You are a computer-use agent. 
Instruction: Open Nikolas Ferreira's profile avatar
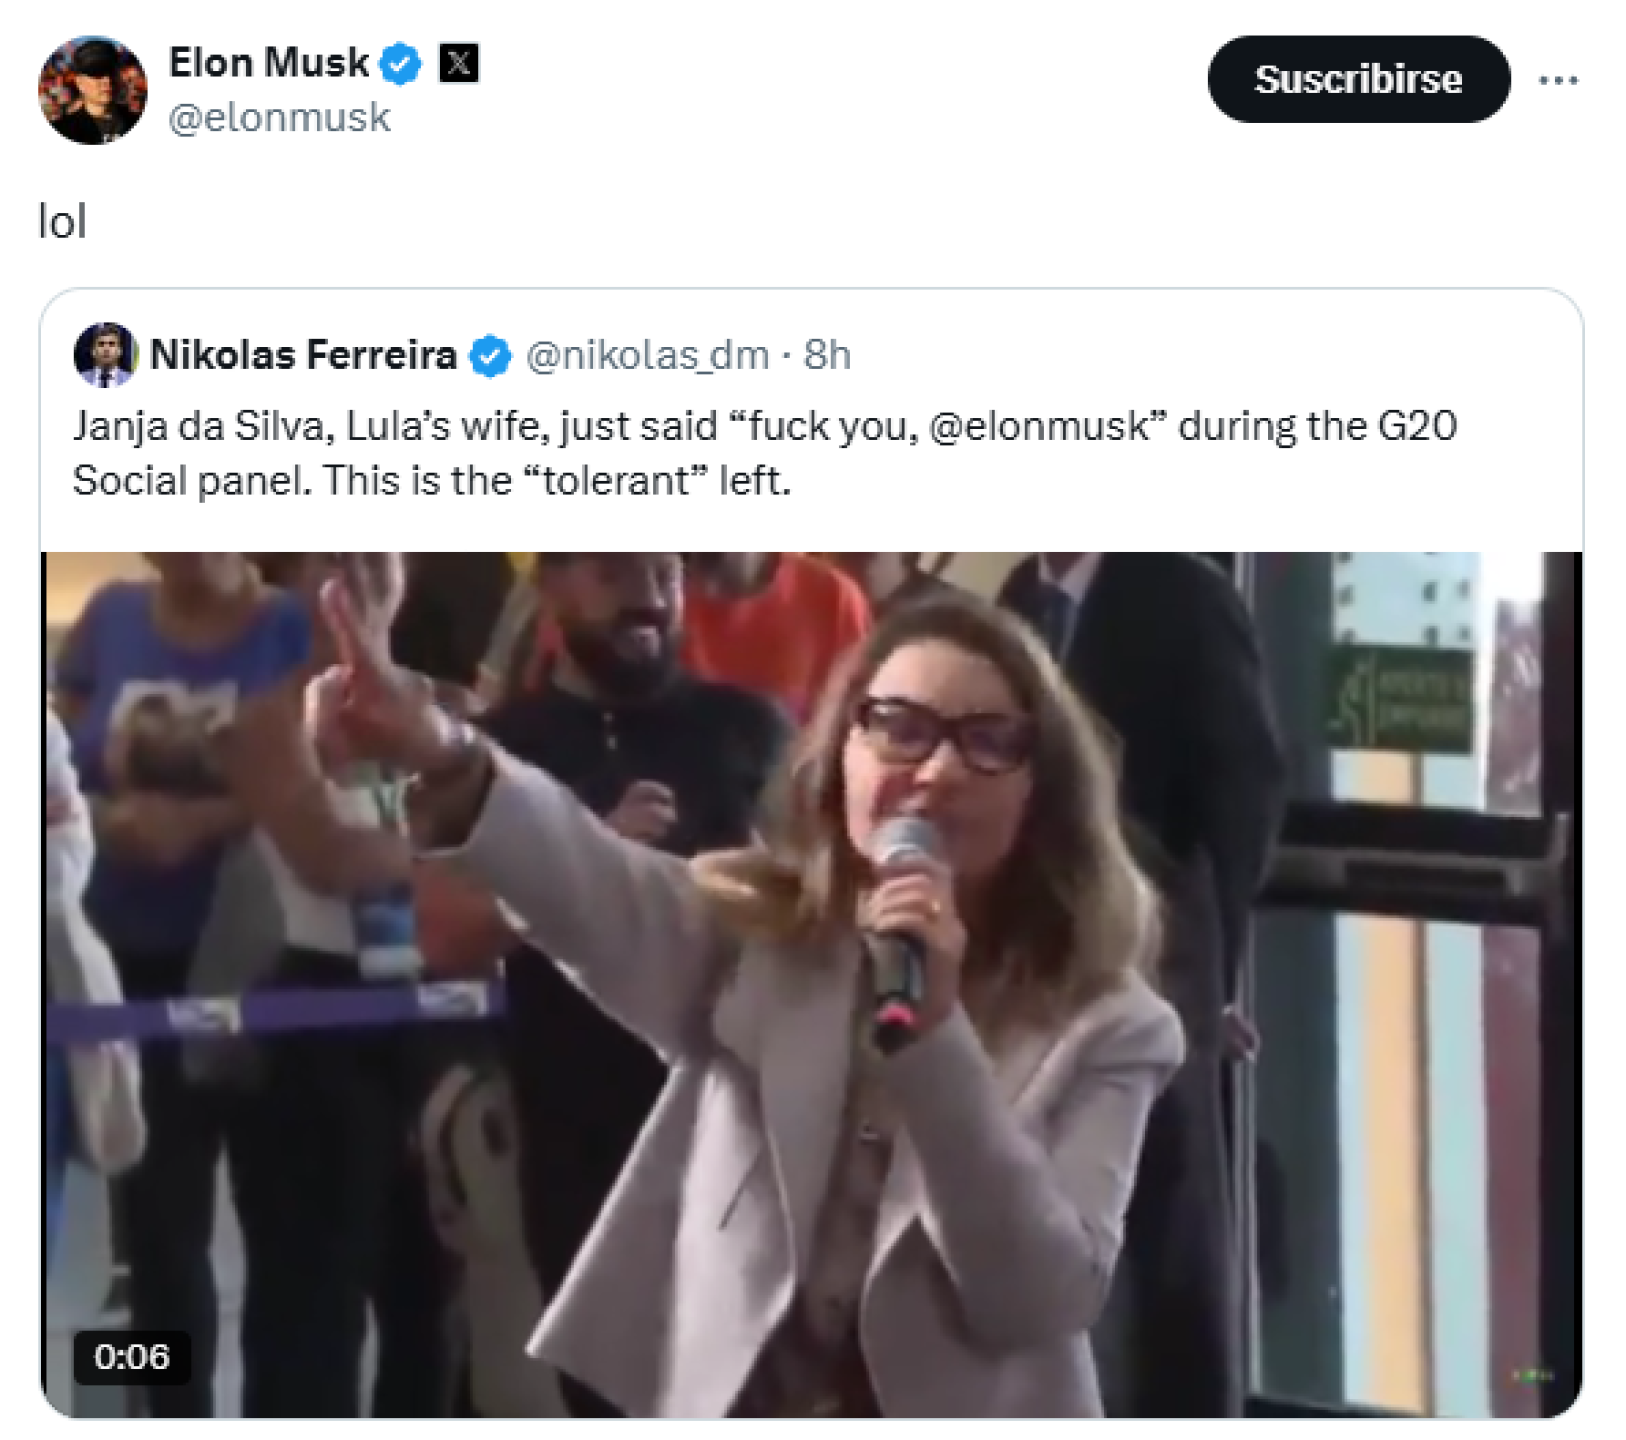point(105,355)
